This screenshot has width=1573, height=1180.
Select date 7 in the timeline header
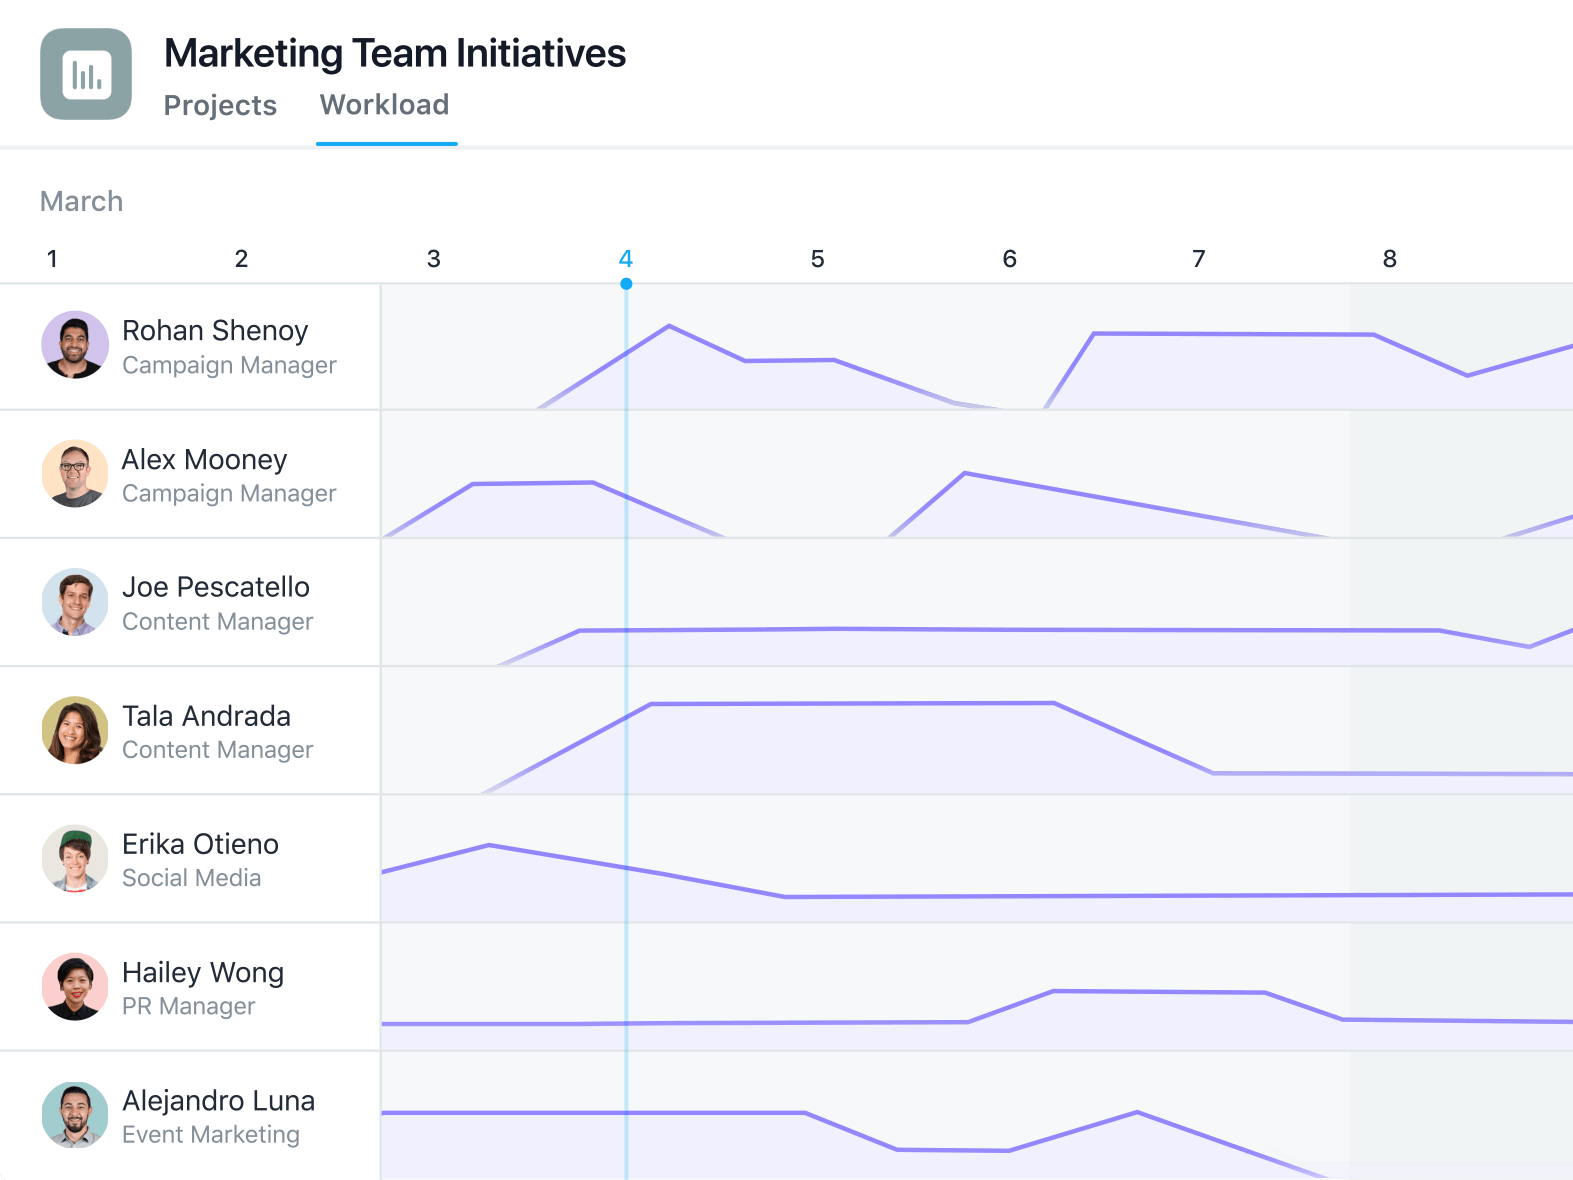[x=1199, y=259]
